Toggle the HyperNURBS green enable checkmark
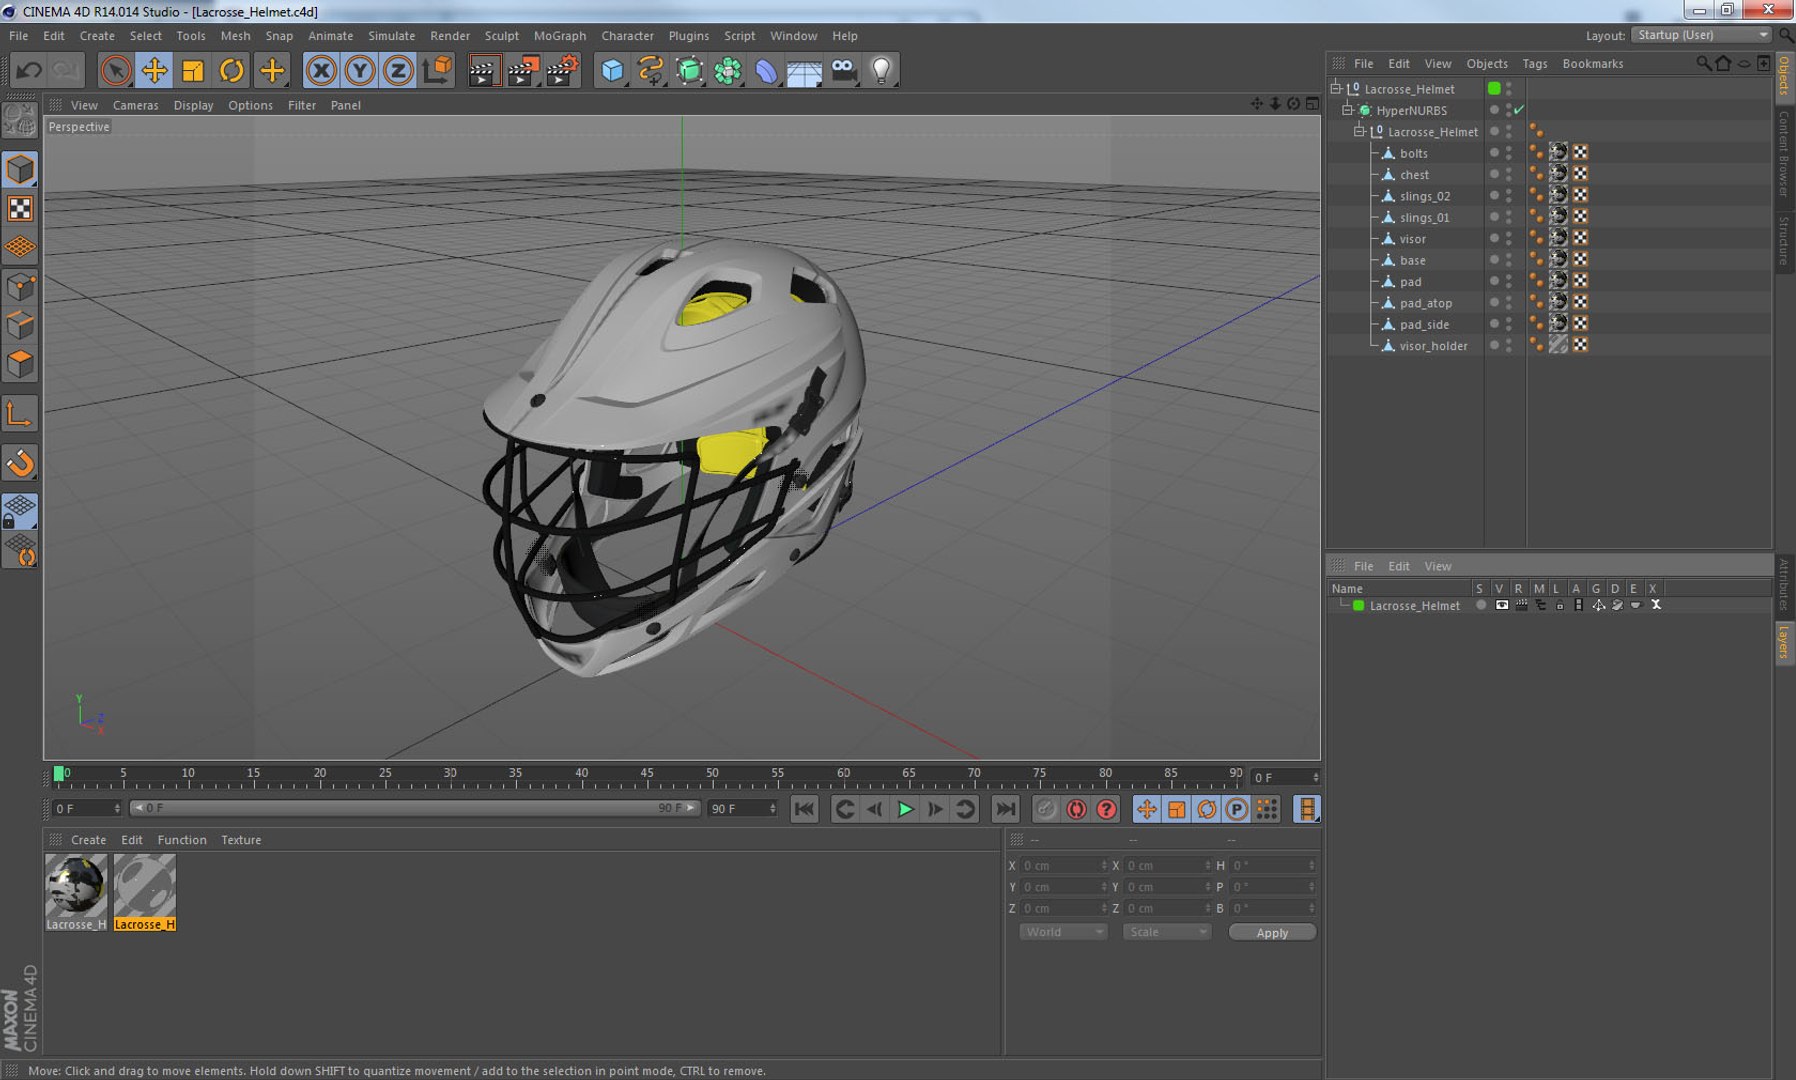 click(1520, 110)
